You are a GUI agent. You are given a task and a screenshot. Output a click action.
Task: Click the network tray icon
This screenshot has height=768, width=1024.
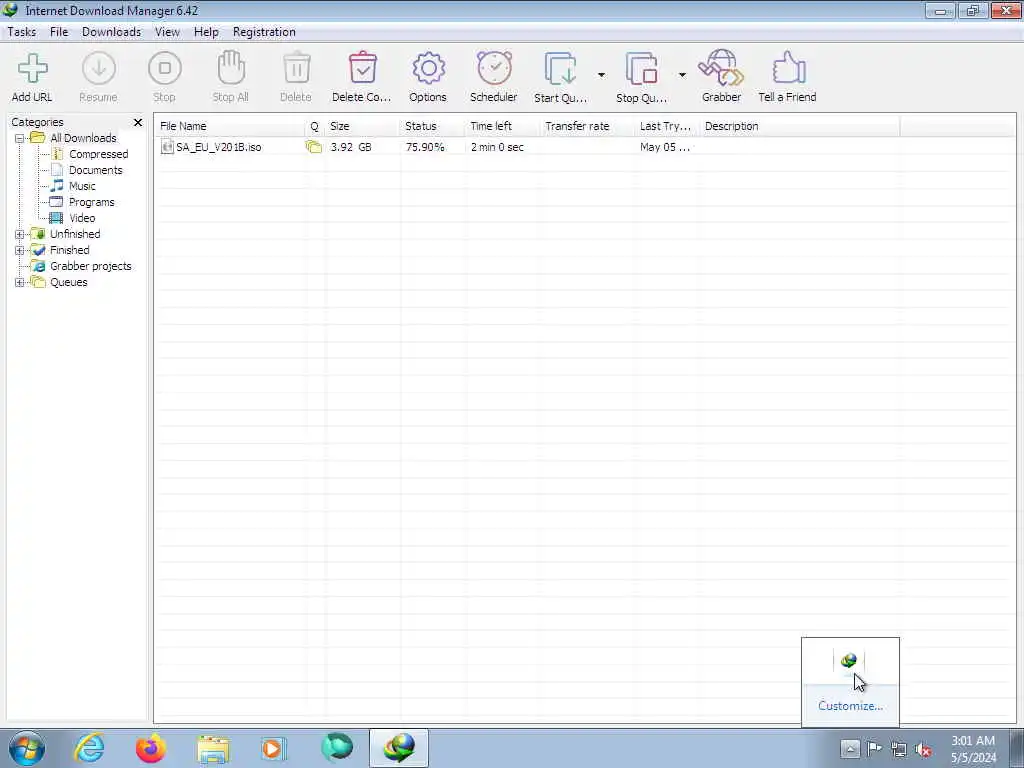point(899,749)
